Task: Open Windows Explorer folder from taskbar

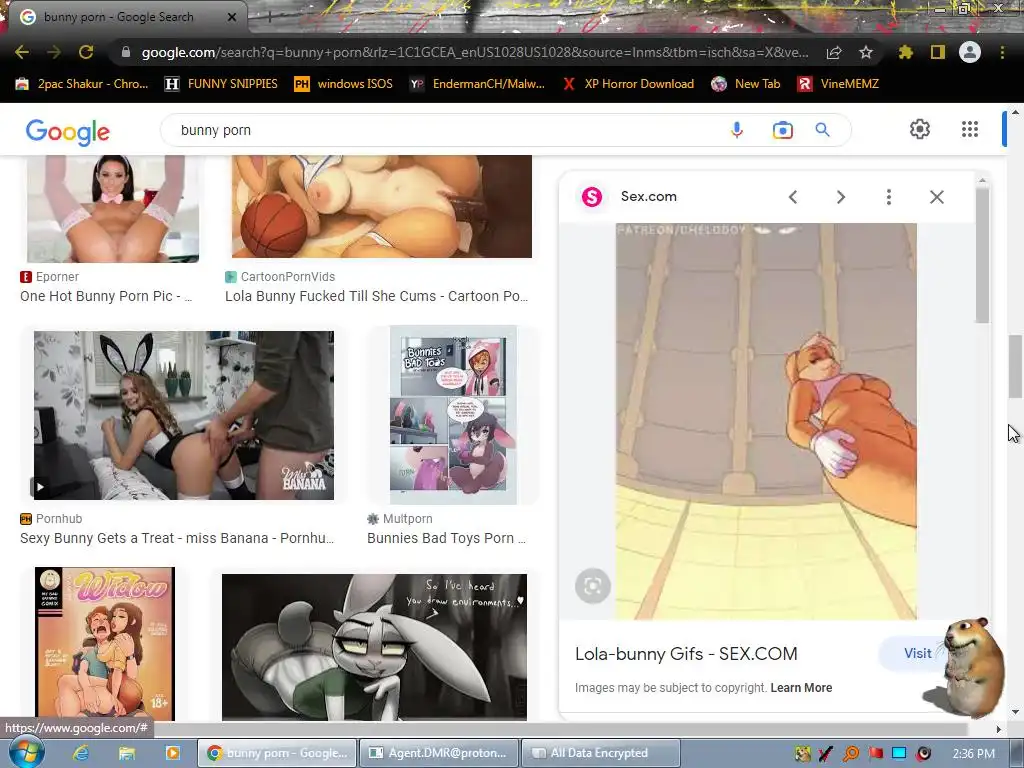Action: click(126, 753)
